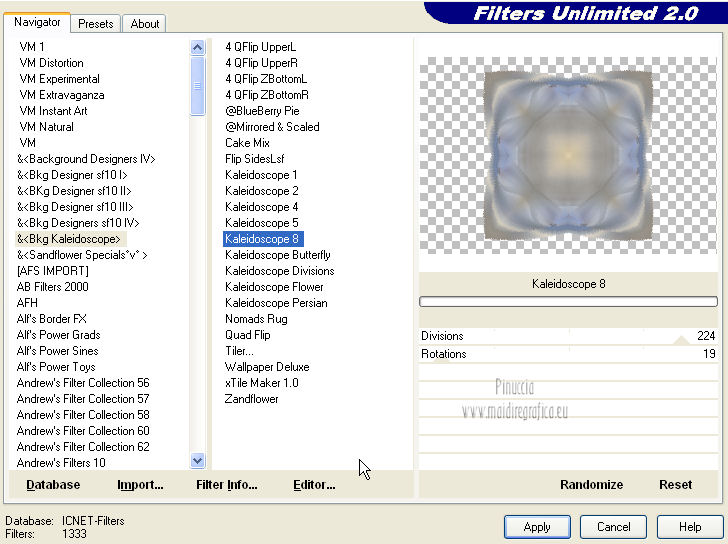Click Import... button
The image size is (728, 544).
[x=140, y=485]
